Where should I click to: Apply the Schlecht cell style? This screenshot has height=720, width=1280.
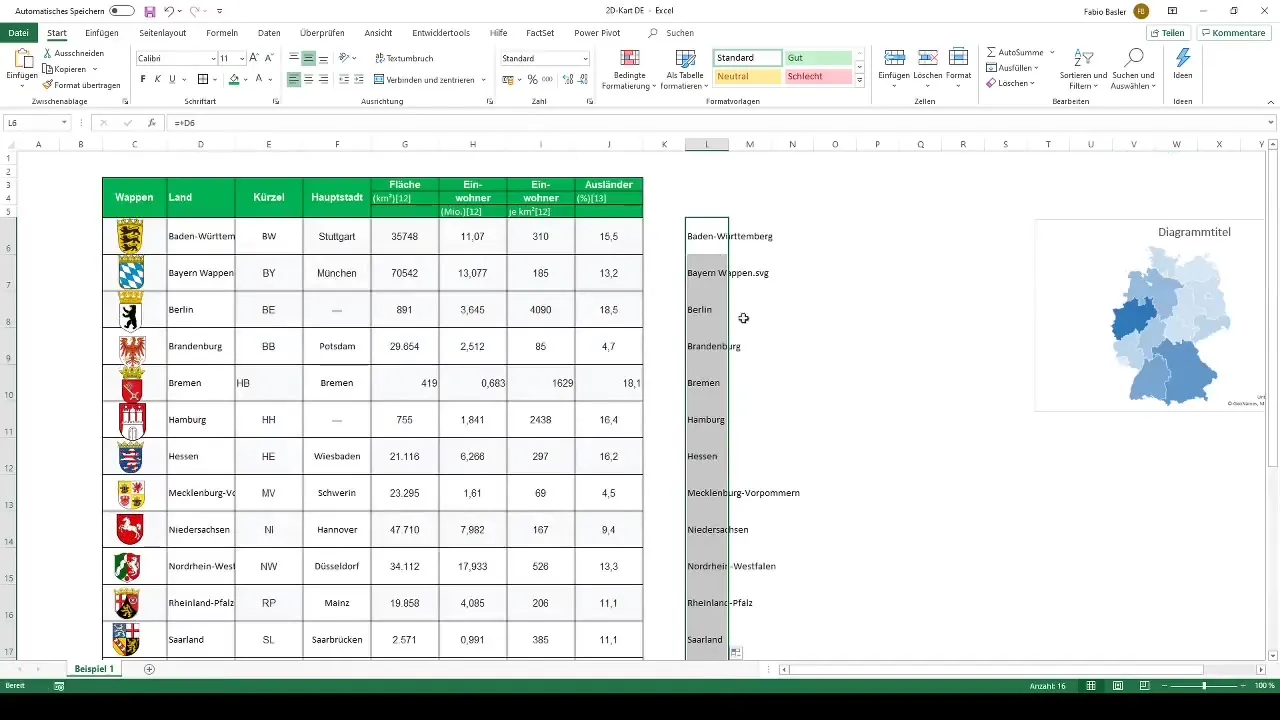(818, 76)
